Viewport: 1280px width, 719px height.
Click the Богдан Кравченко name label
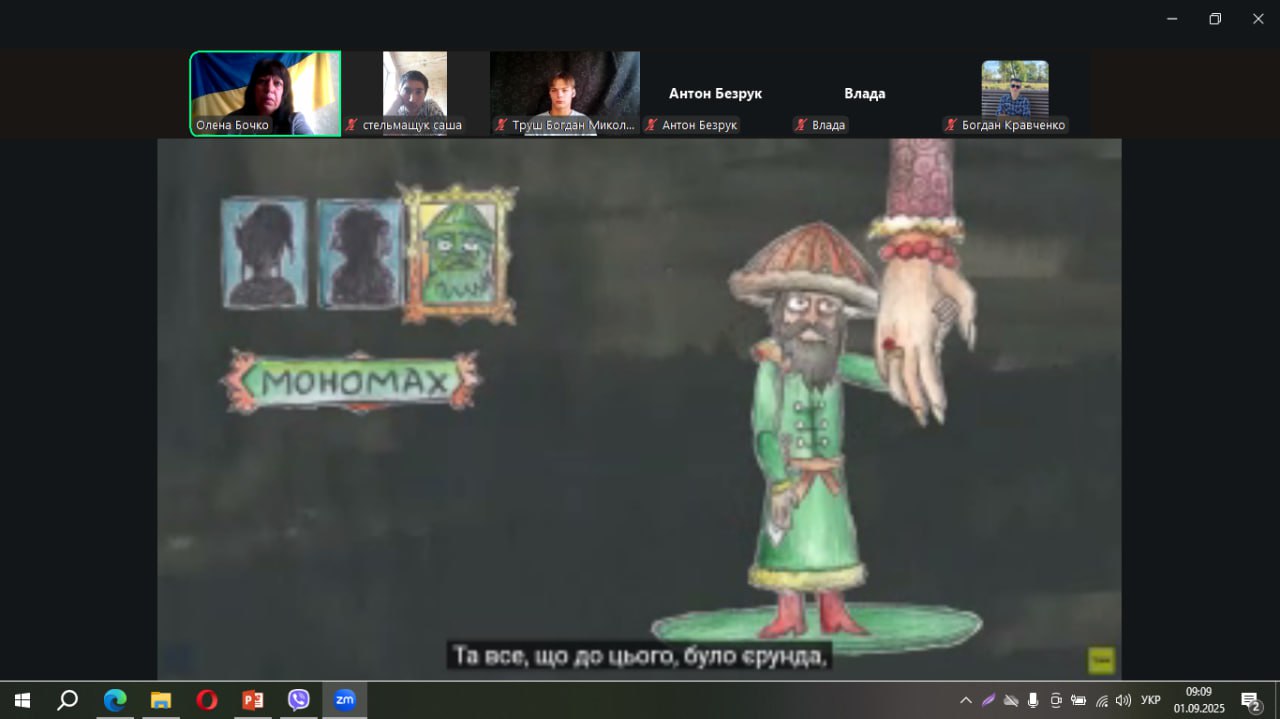point(1014,125)
